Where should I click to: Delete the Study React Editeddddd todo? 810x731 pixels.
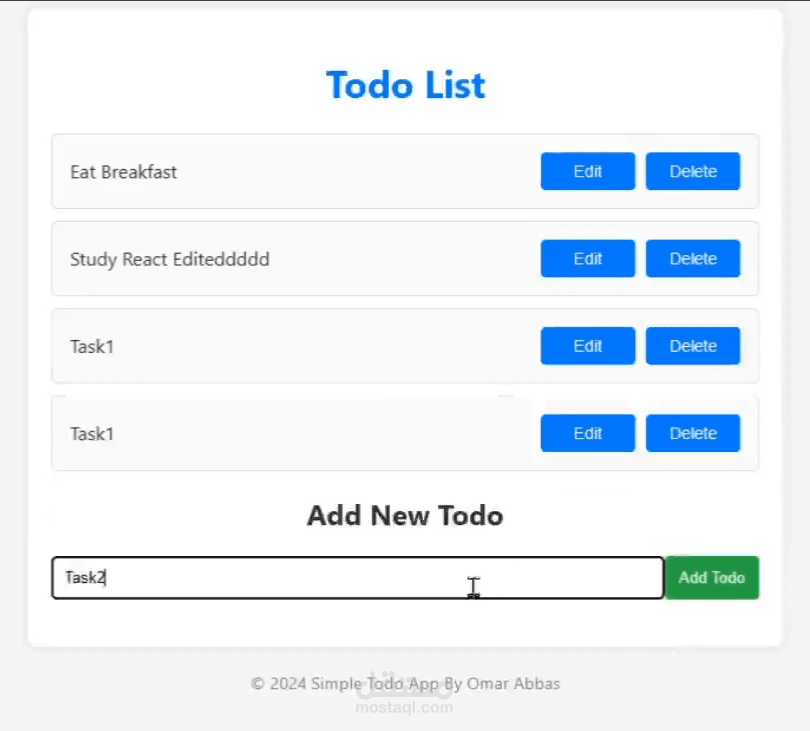point(692,258)
